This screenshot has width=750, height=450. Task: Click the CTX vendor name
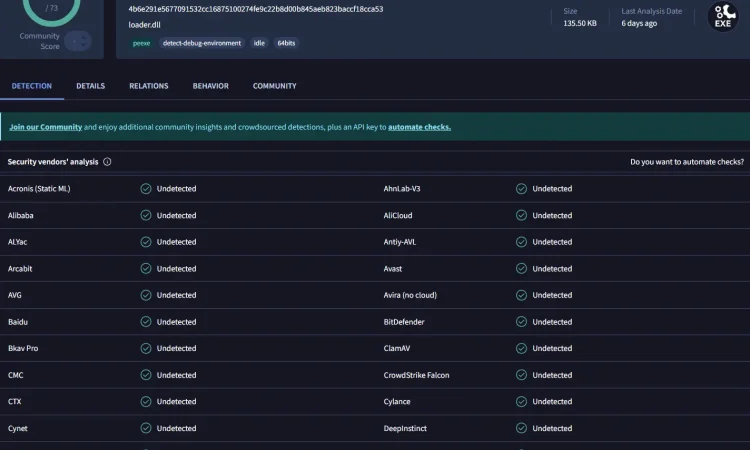(14, 401)
